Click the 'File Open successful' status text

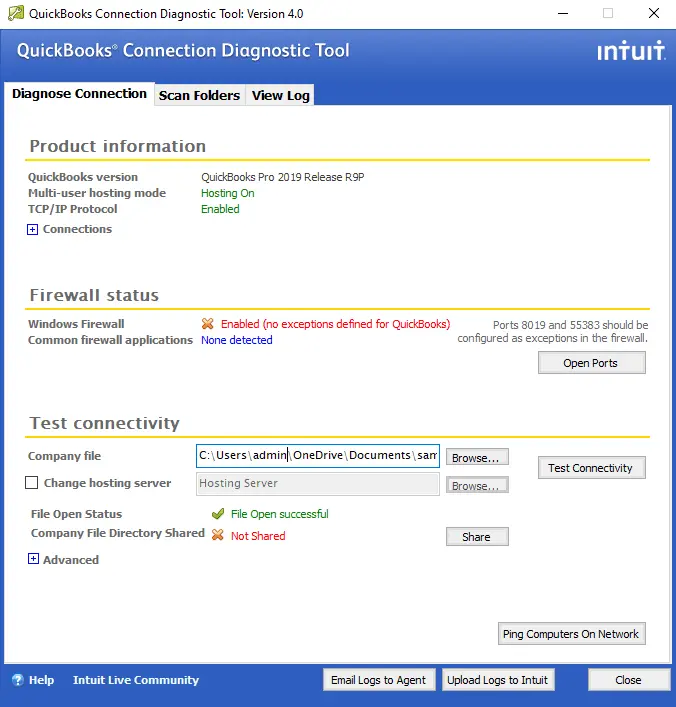[280, 514]
